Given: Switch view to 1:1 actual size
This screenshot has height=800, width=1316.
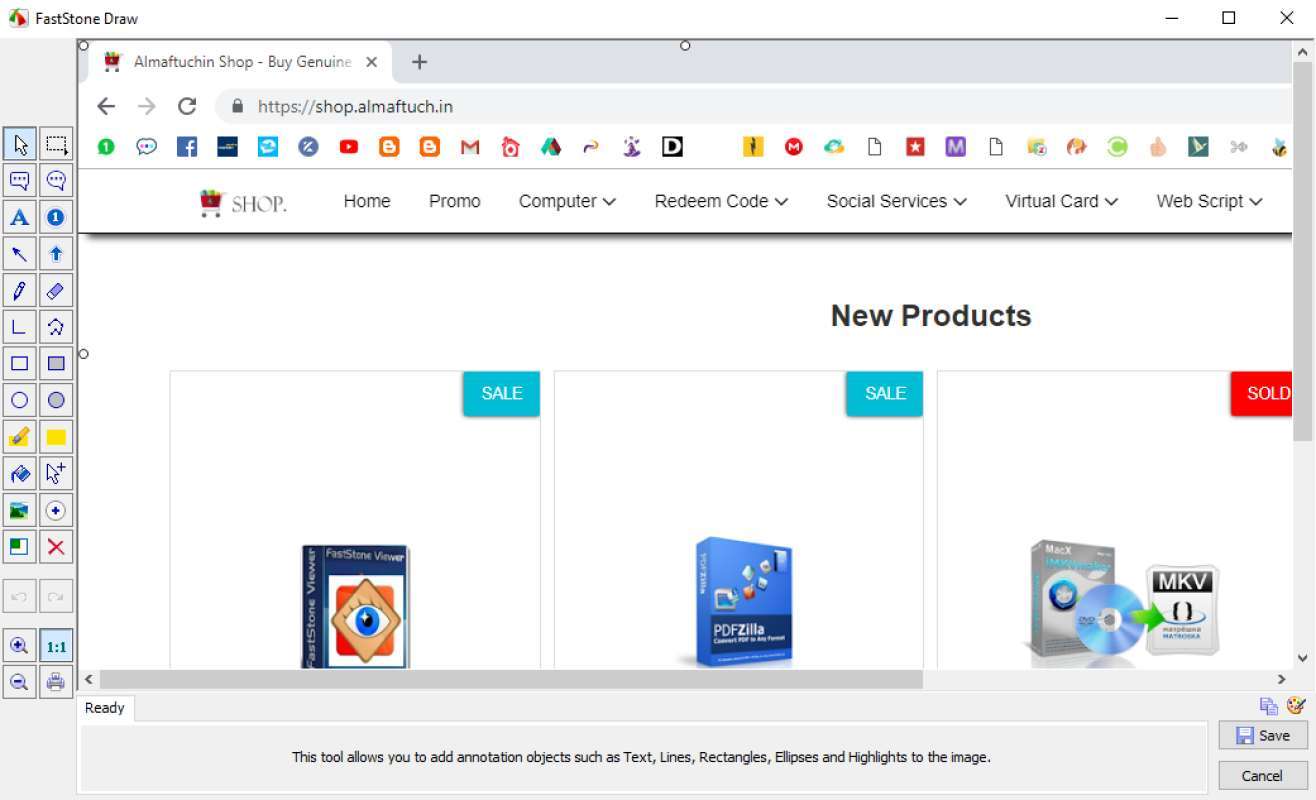Looking at the screenshot, I should tap(56, 645).
